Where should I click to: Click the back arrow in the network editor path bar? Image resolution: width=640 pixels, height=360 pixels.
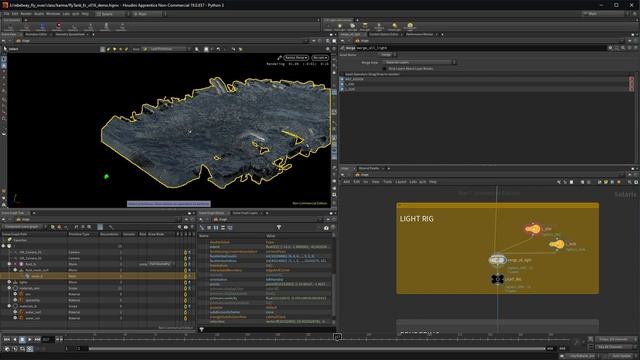343,175
